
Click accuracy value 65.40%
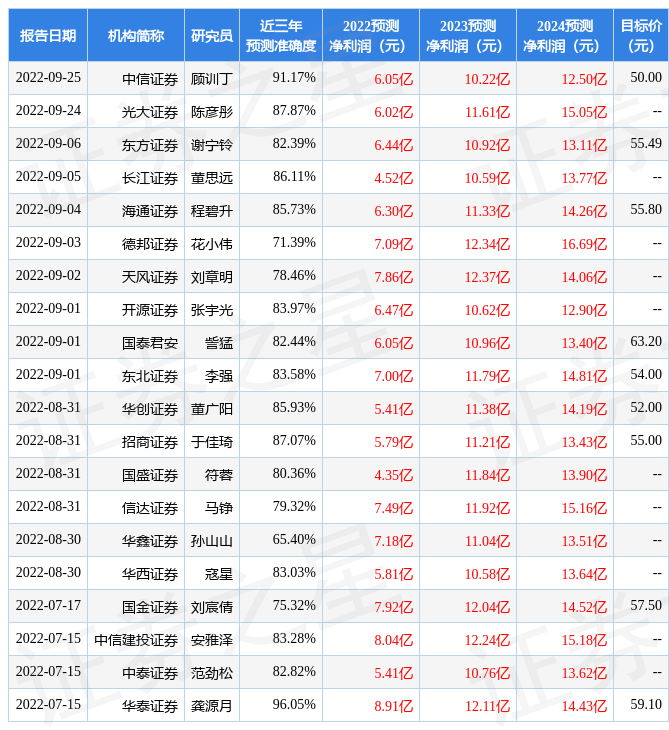[x=294, y=540]
